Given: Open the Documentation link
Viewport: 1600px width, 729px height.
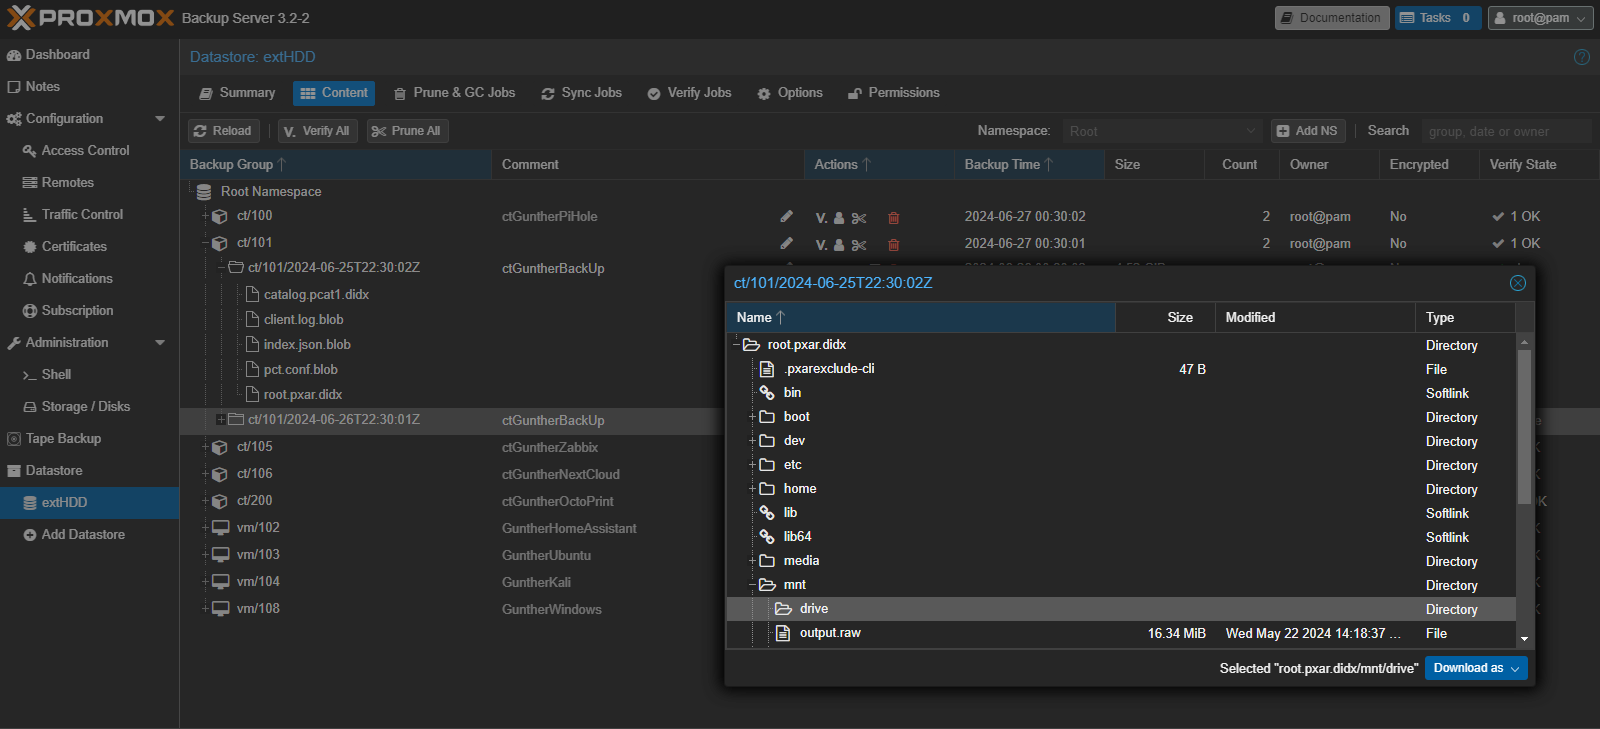Looking at the screenshot, I should click(x=1332, y=18).
